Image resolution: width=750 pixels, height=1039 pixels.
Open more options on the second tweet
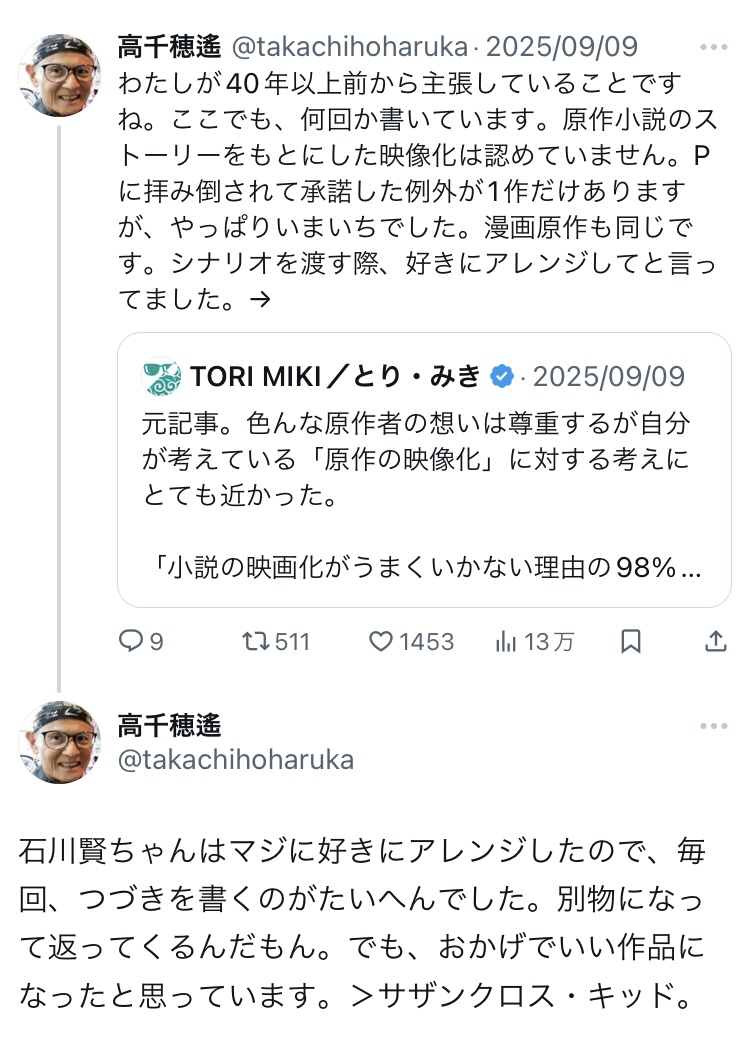click(714, 727)
